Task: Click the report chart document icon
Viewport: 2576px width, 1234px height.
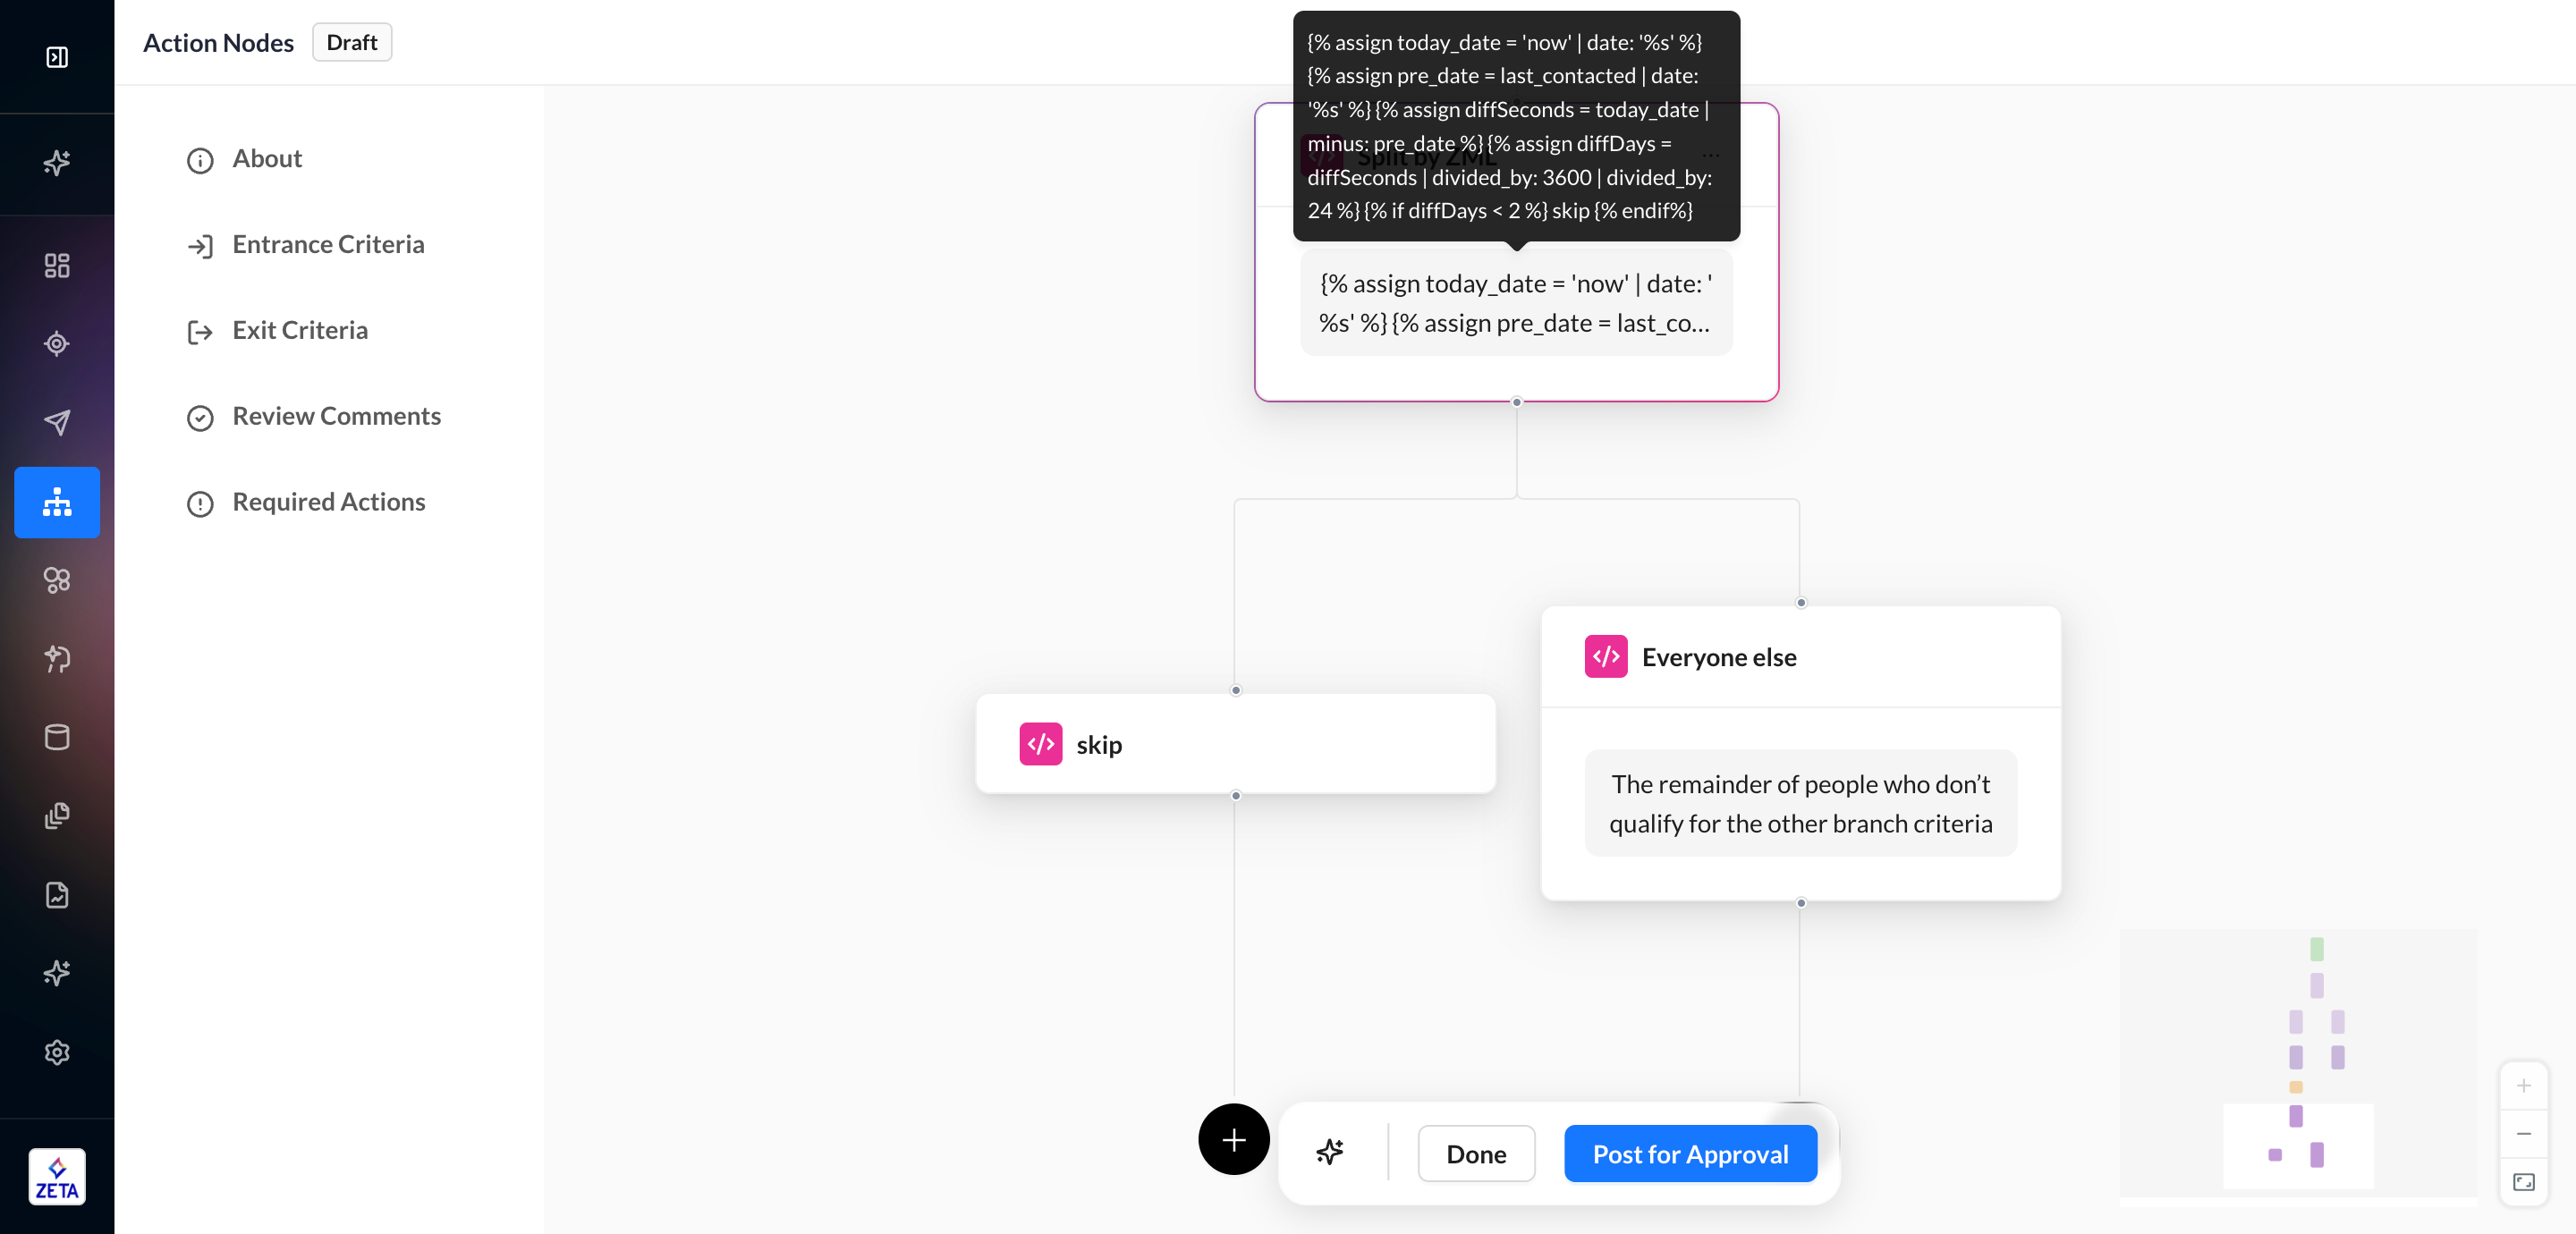Action: pyautogui.click(x=57, y=895)
